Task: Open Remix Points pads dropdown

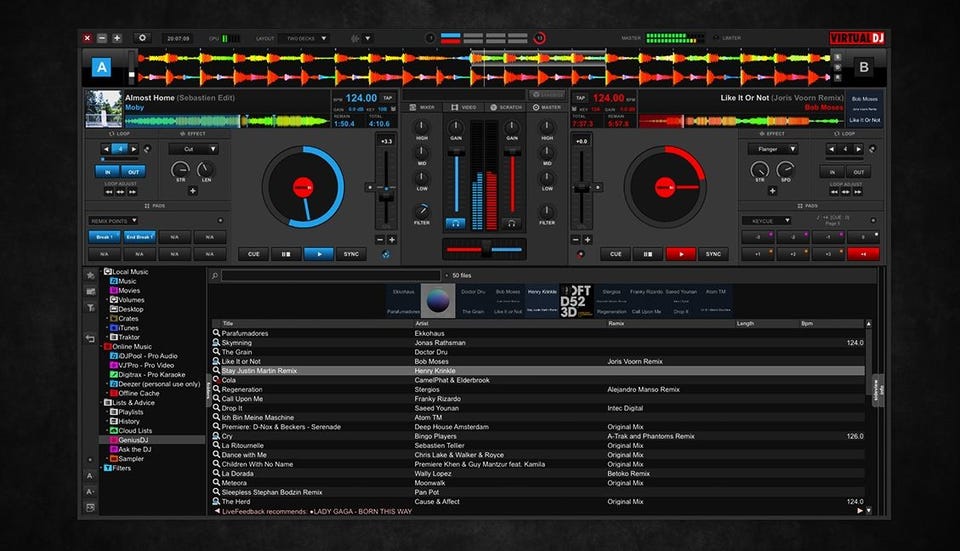Action: 113,220
